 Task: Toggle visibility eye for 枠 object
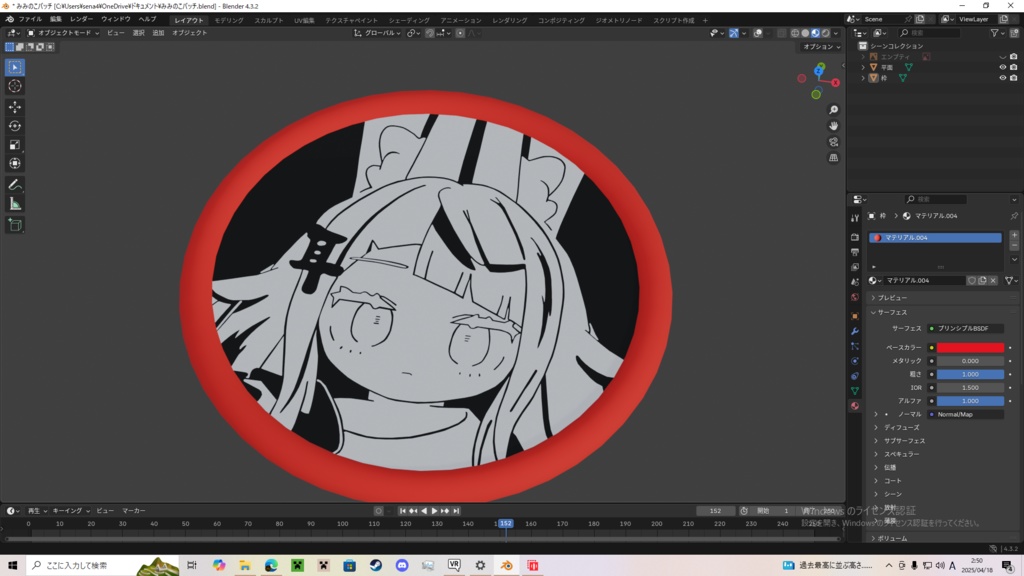(1002, 78)
